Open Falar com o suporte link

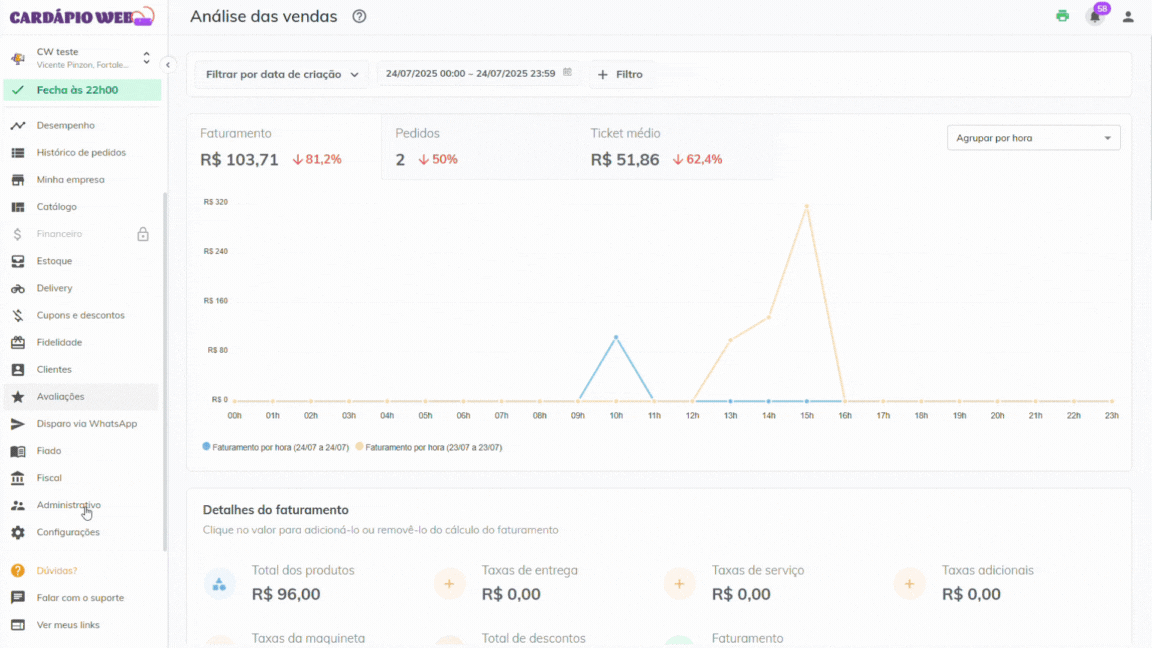pos(80,598)
